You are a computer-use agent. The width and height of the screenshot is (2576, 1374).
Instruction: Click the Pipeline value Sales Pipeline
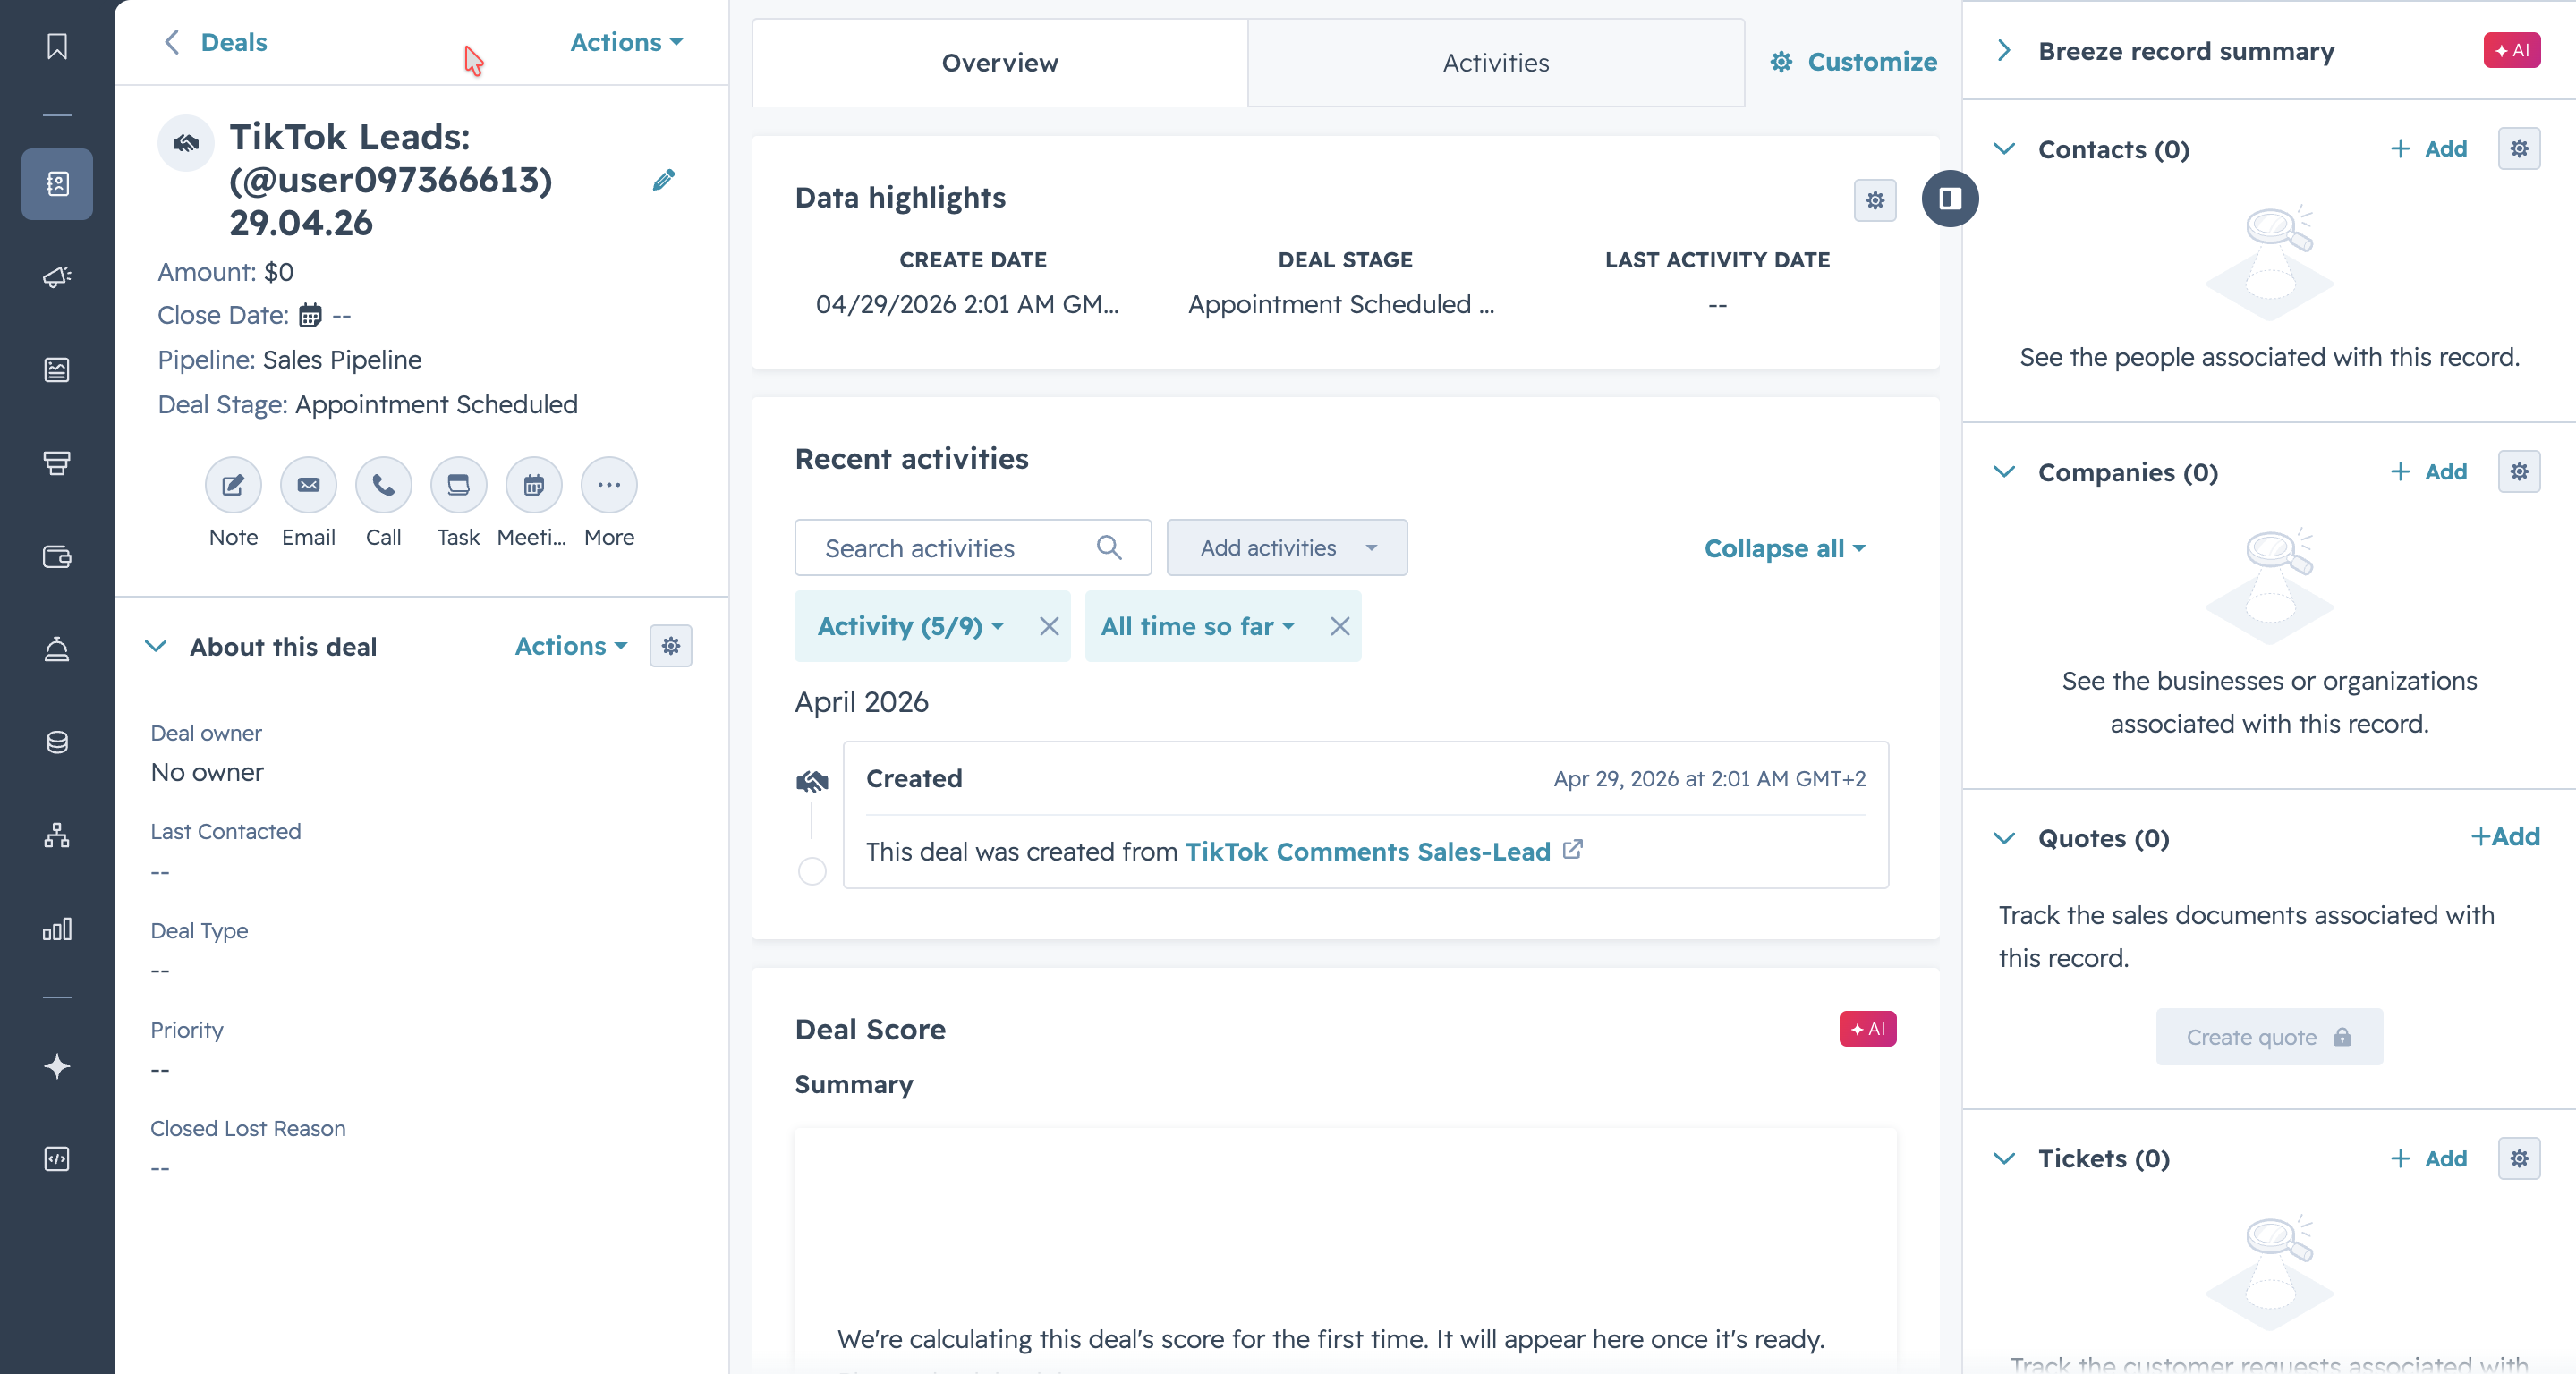[x=342, y=359]
